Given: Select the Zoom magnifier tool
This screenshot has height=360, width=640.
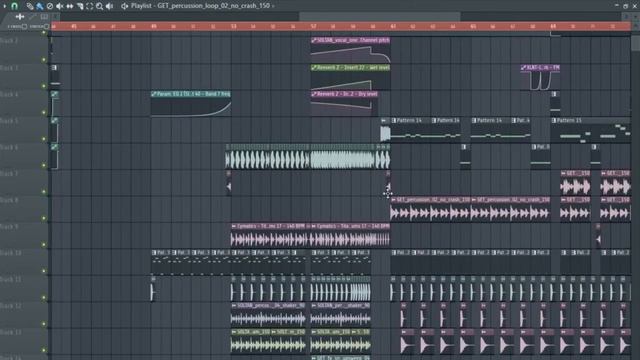Looking at the screenshot, I should pos(100,6).
